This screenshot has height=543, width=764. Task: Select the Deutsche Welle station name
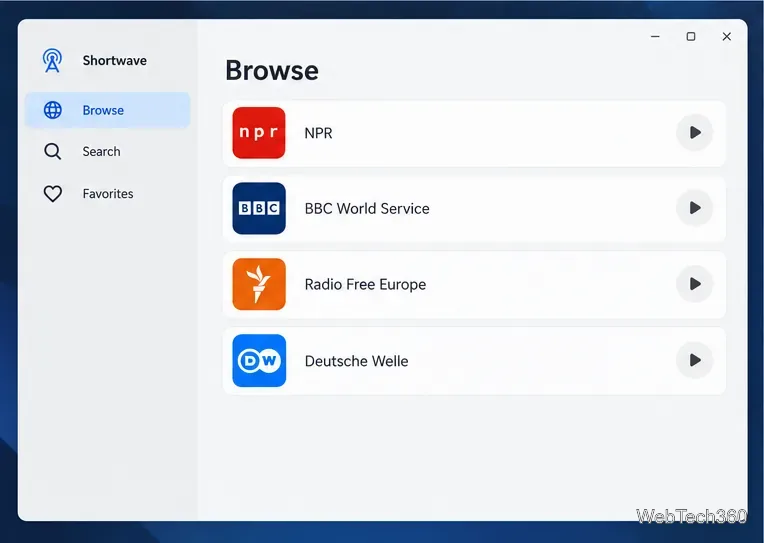click(x=356, y=361)
